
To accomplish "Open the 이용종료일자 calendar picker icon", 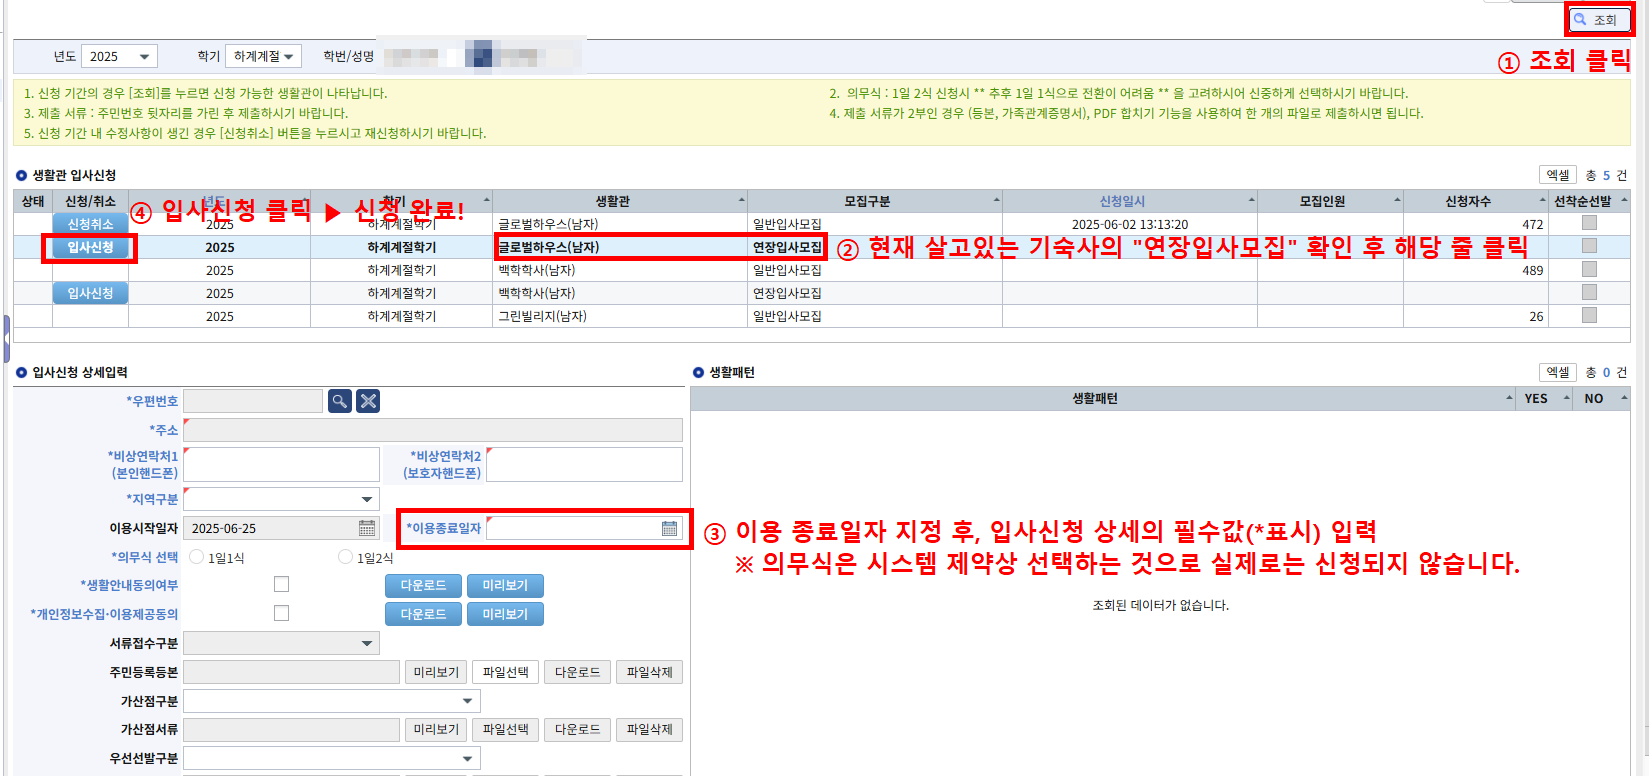I will click(x=669, y=528).
